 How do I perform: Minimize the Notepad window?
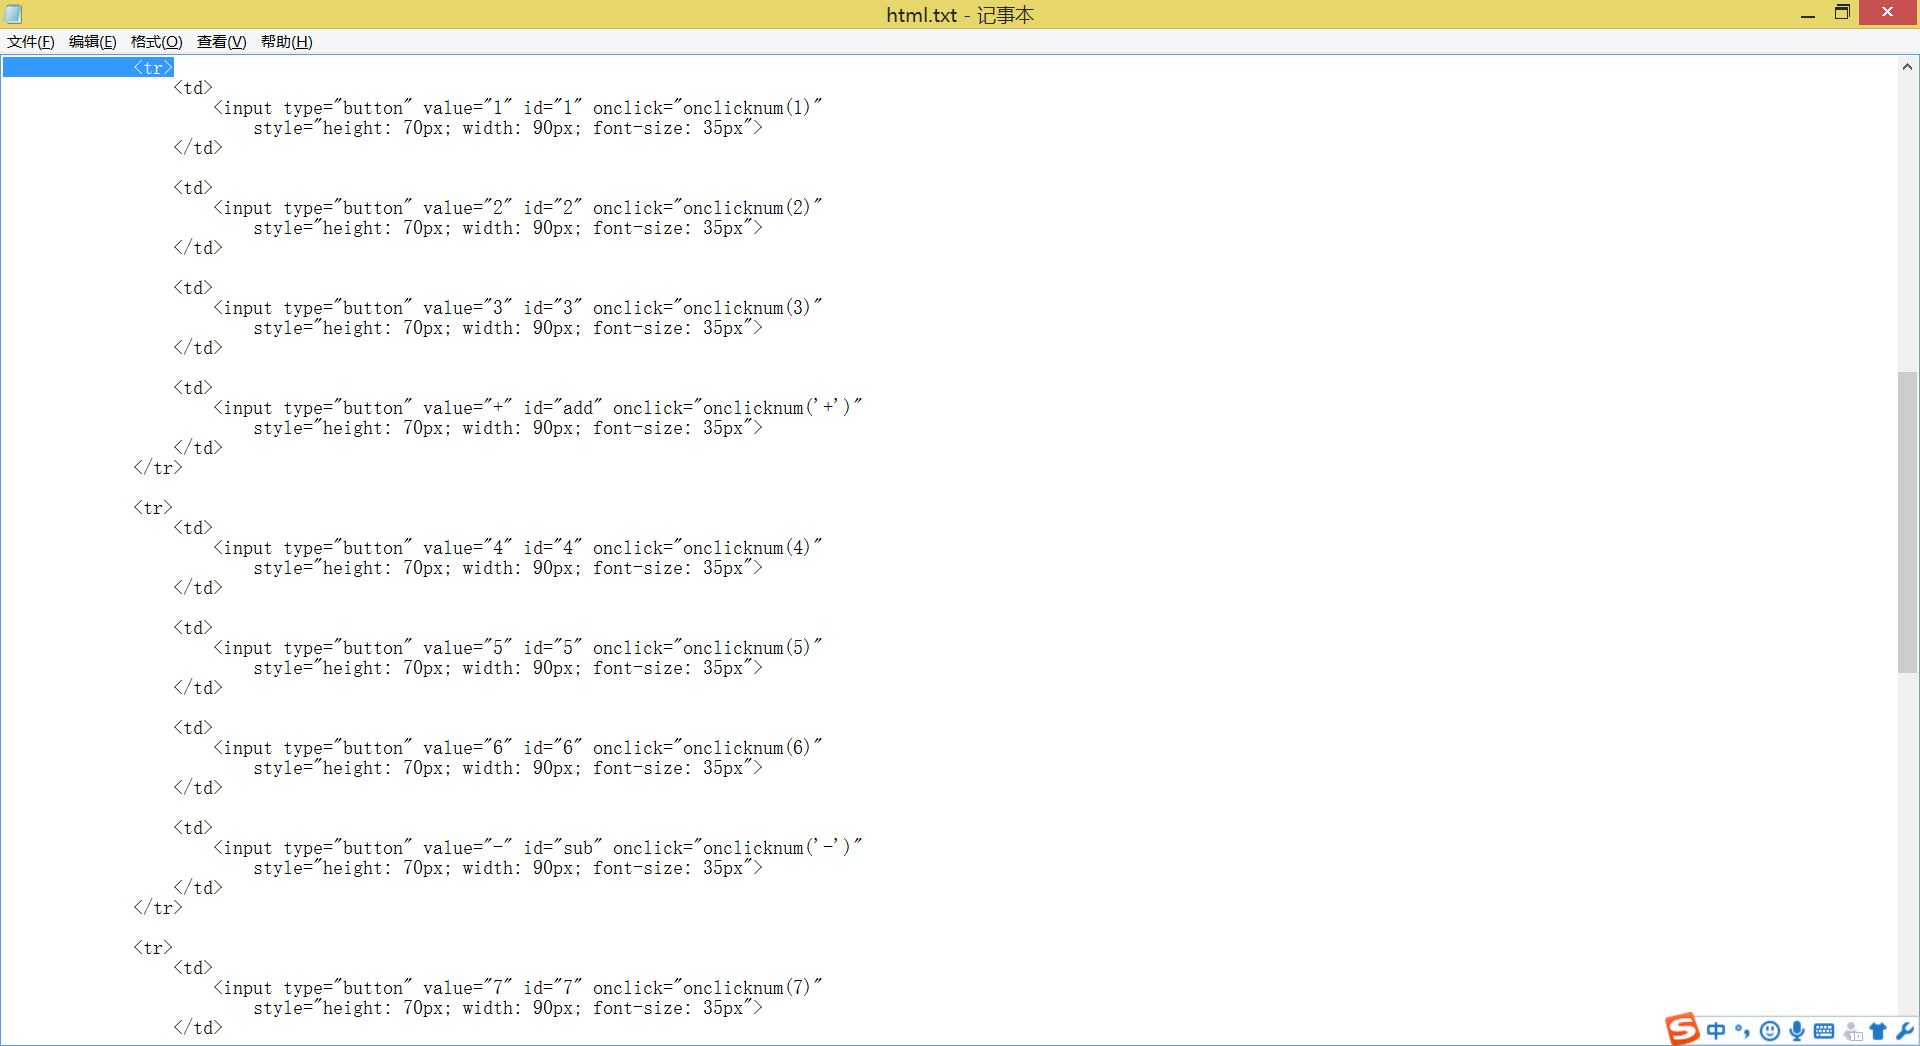[1808, 14]
